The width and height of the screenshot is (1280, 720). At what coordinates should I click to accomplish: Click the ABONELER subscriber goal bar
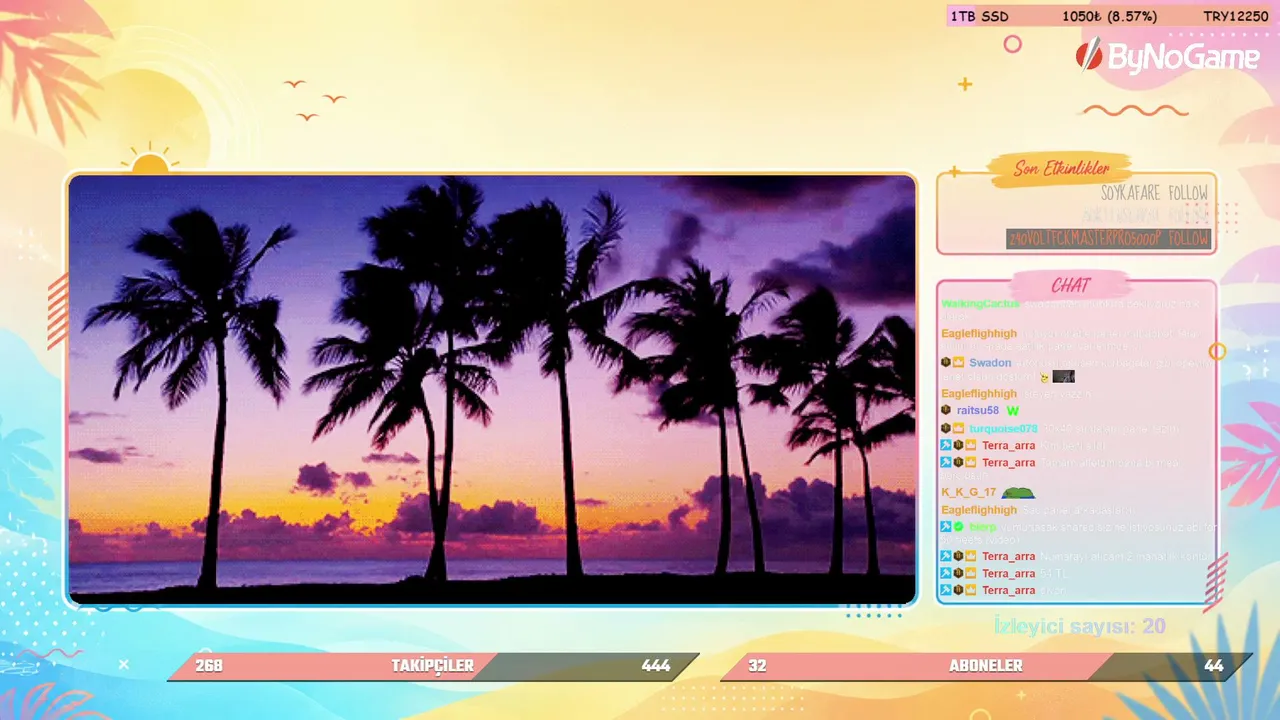(986, 666)
